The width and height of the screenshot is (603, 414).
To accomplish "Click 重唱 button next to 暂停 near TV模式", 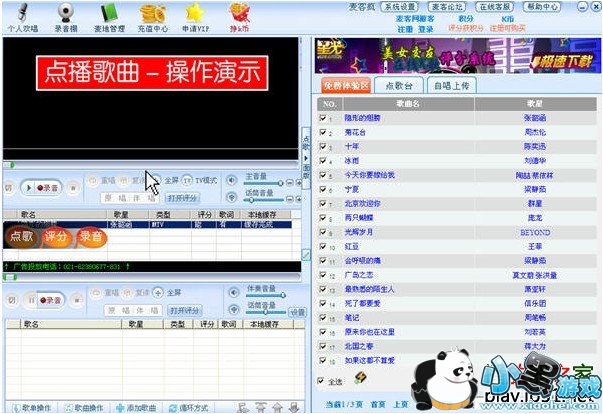I will [102, 180].
